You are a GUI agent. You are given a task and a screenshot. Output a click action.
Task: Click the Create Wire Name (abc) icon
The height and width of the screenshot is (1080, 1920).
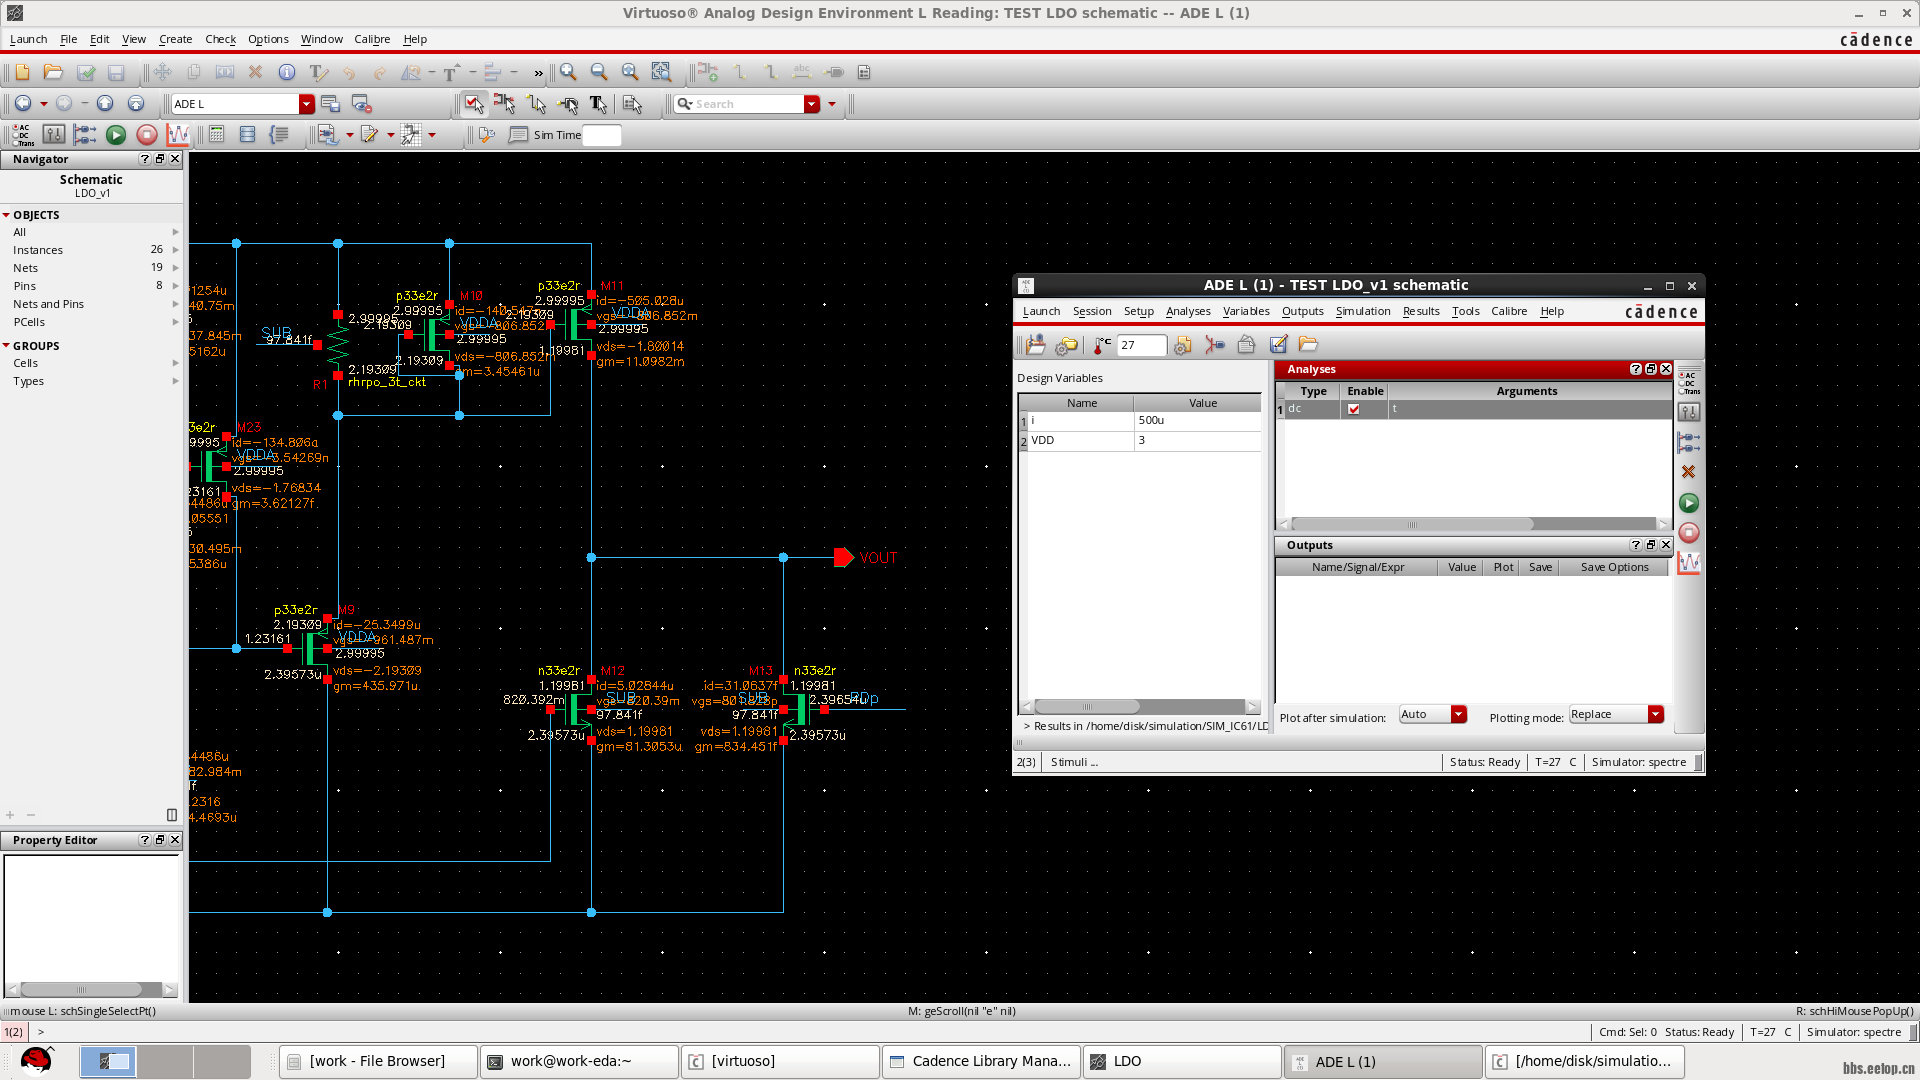click(802, 72)
